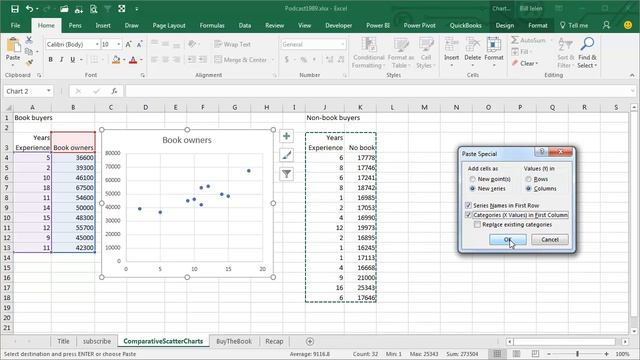This screenshot has height=360, width=640.
Task: Click the Fill Color paint bucket
Action: coord(116,60)
